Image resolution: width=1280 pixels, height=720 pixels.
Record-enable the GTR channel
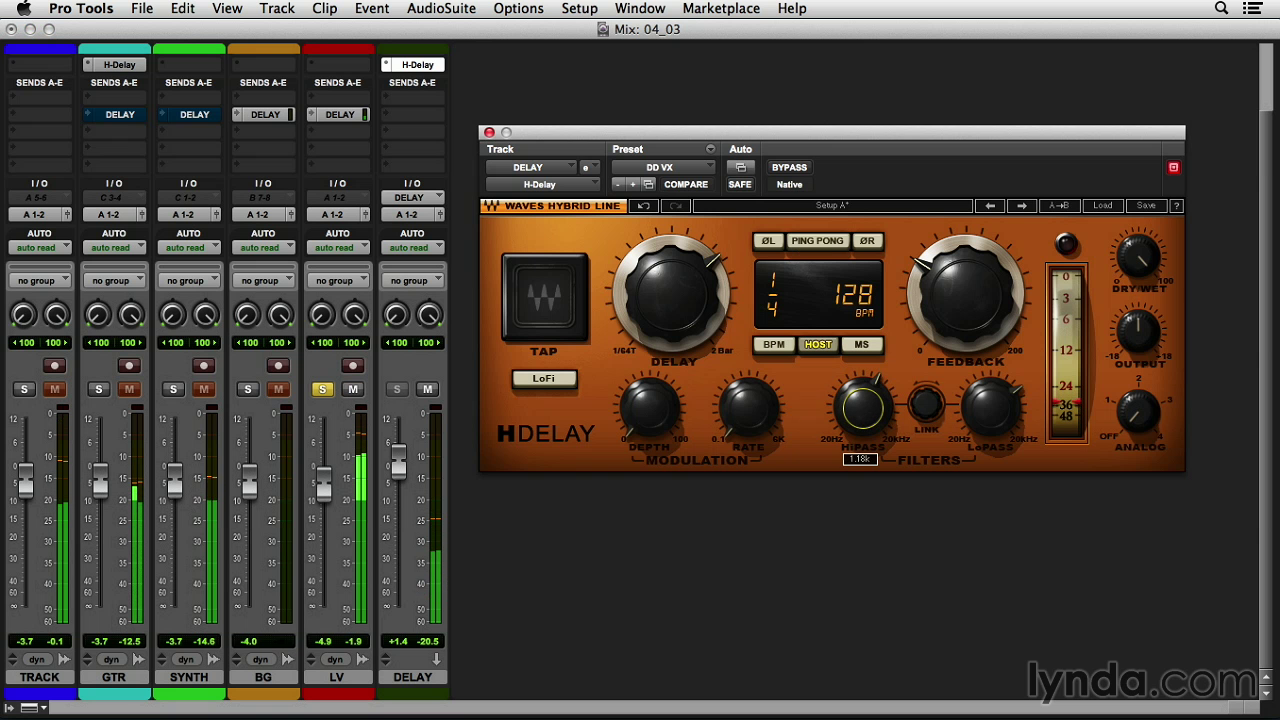[128, 366]
